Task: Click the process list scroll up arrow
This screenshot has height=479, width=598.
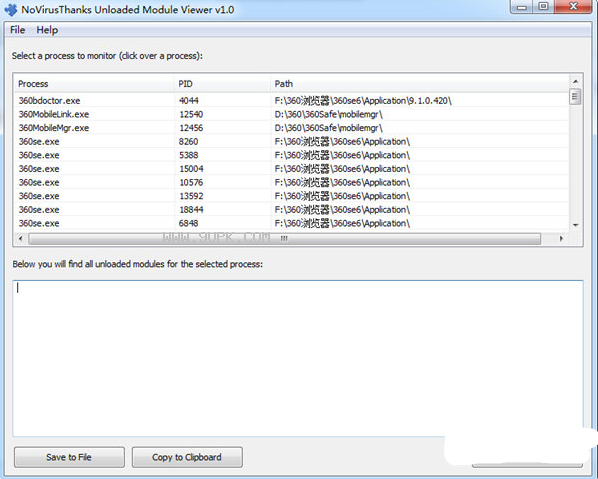Action: pyautogui.click(x=575, y=82)
